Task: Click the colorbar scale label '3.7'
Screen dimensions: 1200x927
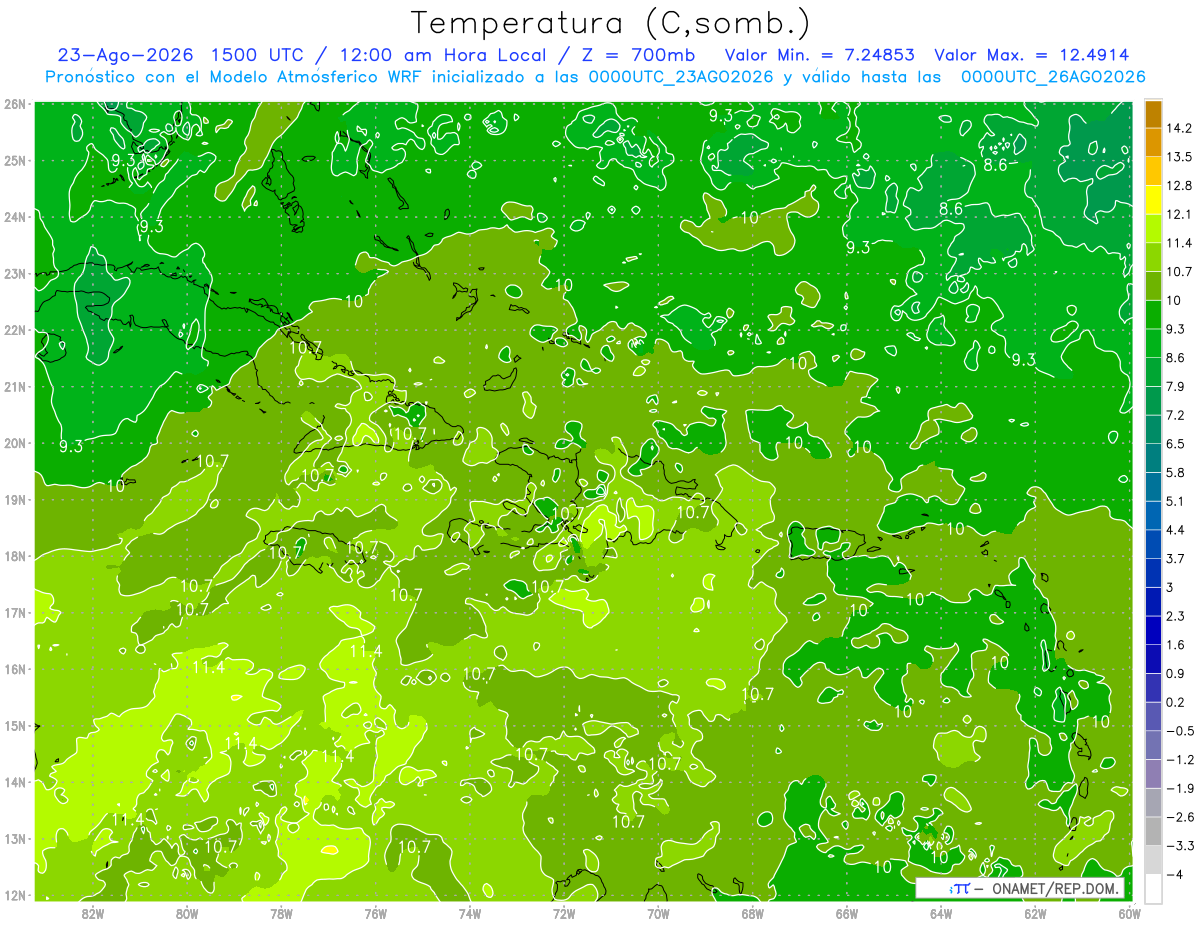Action: click(1175, 559)
